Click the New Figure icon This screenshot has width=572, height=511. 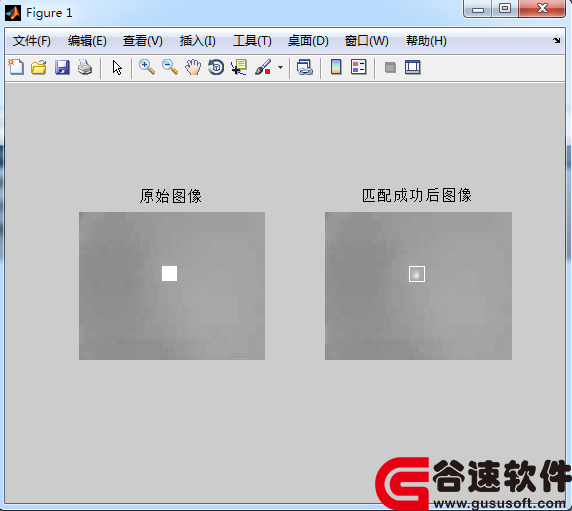tap(16, 67)
